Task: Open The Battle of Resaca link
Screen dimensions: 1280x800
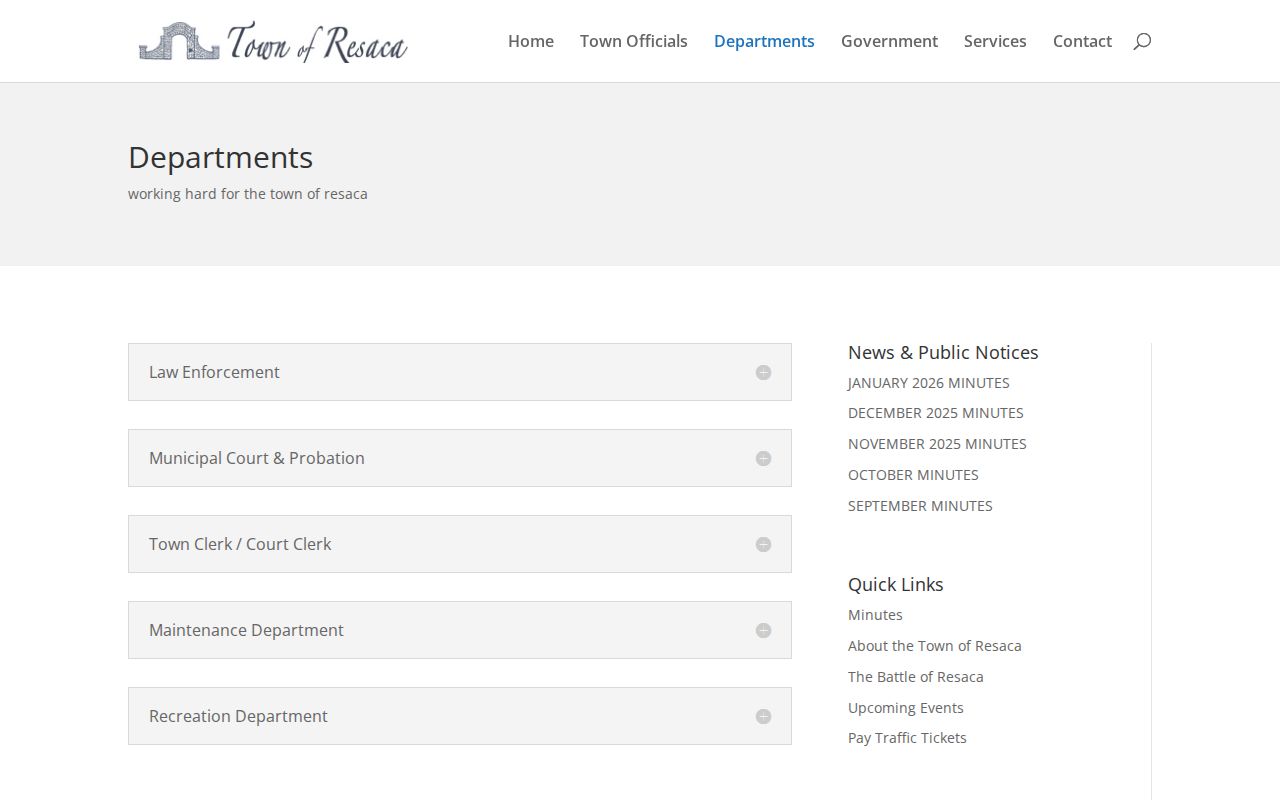Action: coord(916,677)
